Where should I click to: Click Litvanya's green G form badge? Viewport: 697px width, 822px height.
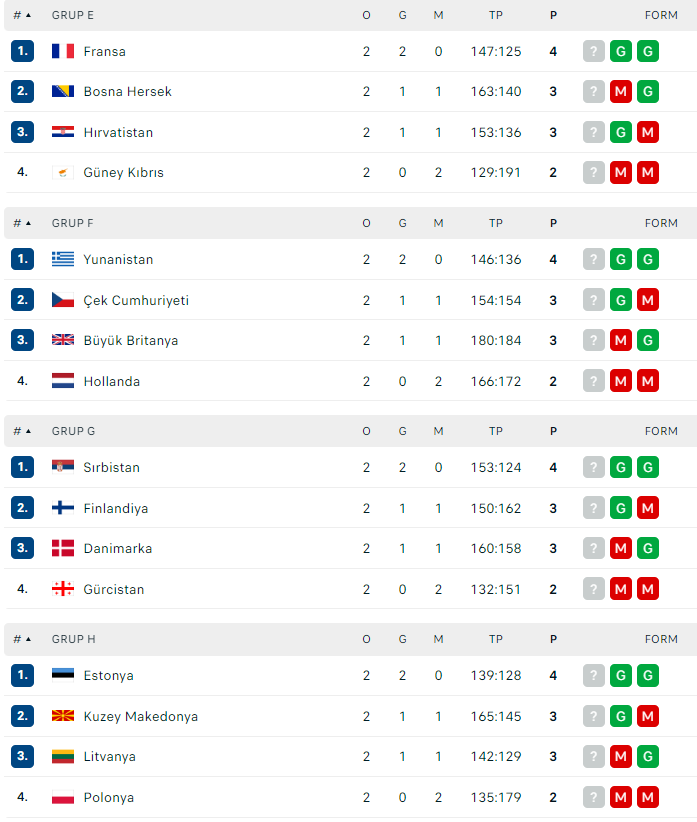point(648,756)
